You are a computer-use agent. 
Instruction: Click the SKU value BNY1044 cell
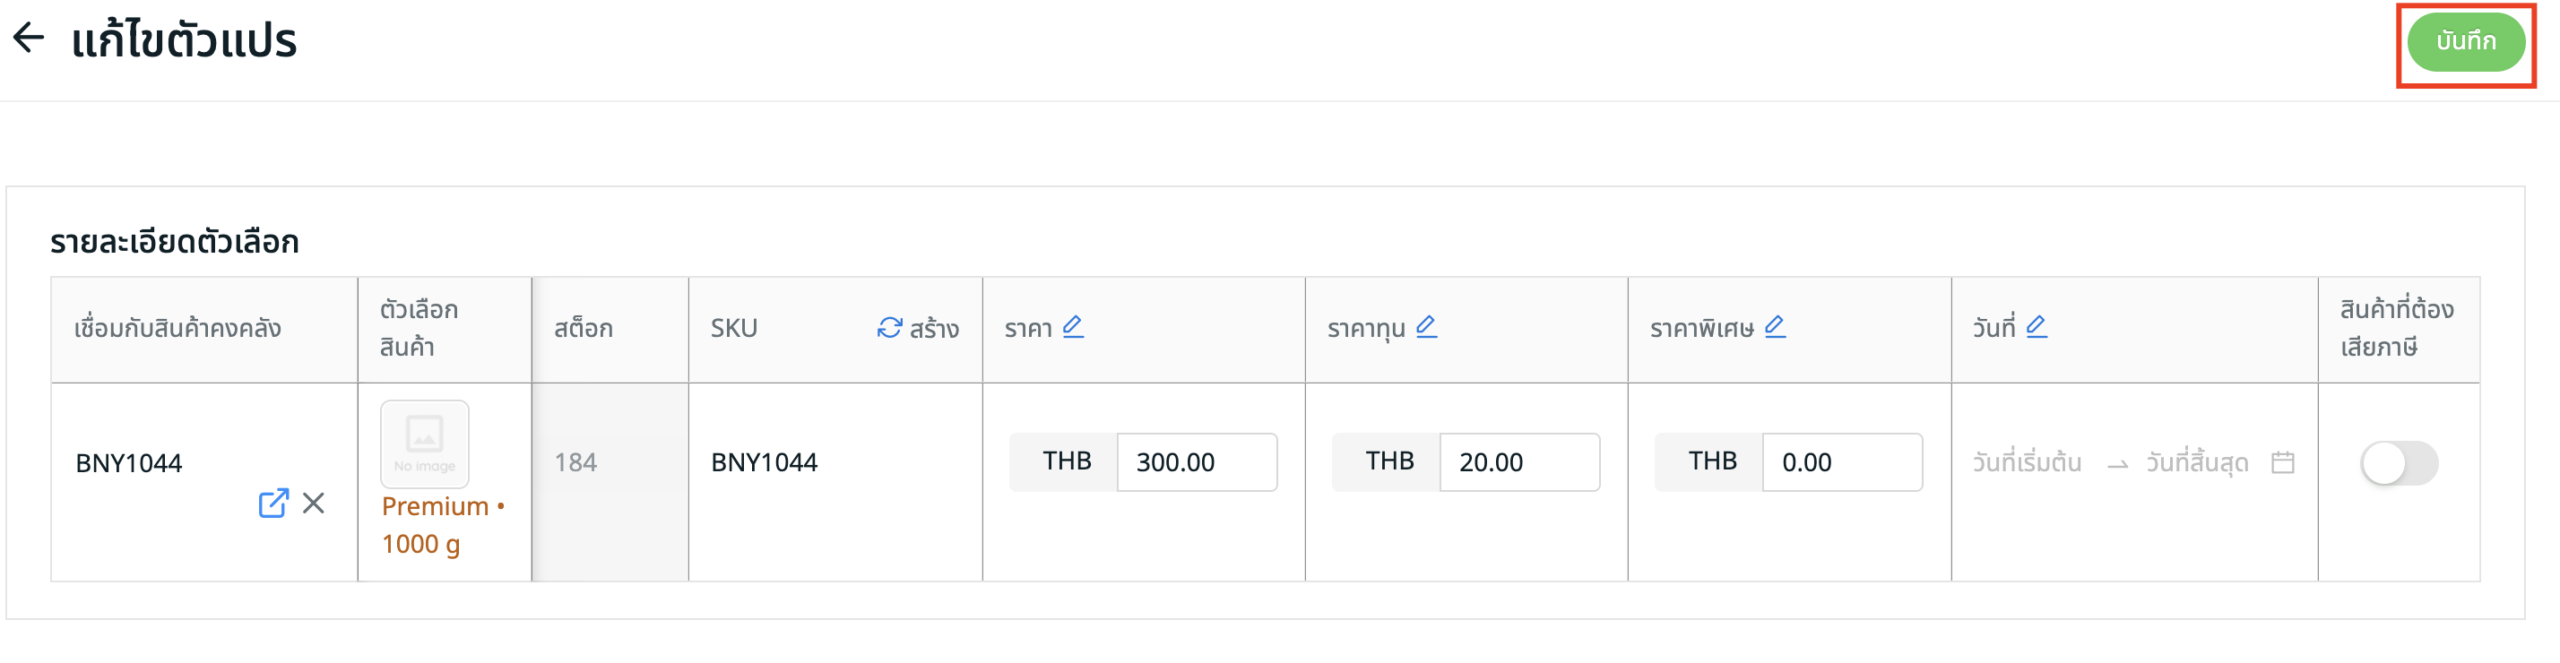(x=764, y=463)
